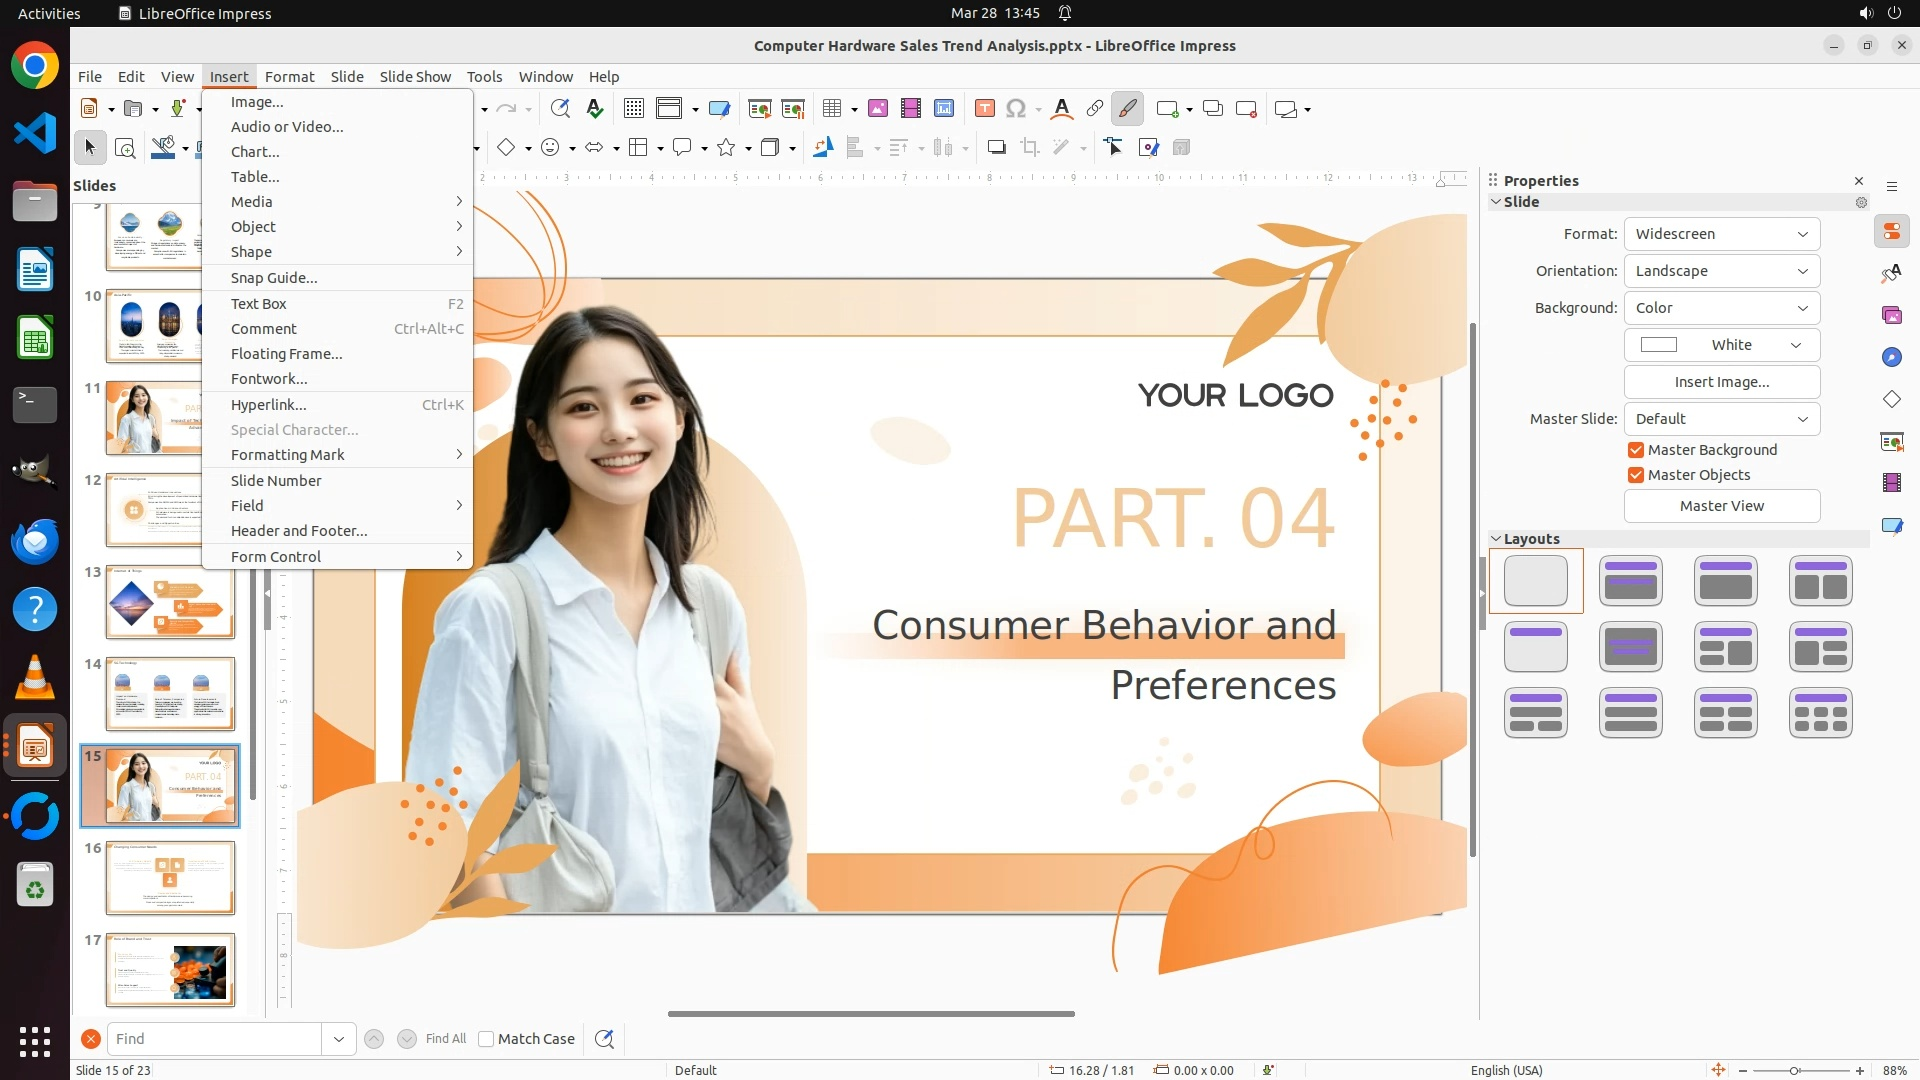Image resolution: width=1920 pixels, height=1080 pixels.
Task: Enable the Match Case checkbox
Action: tap(486, 1039)
